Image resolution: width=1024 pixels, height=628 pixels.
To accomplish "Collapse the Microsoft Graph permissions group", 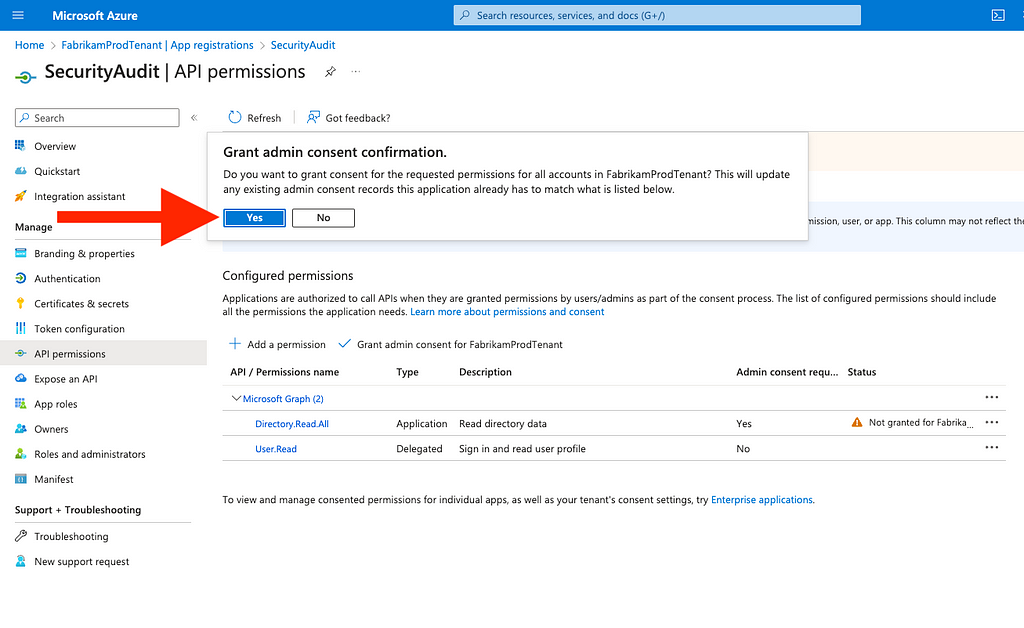I will tap(236, 398).
